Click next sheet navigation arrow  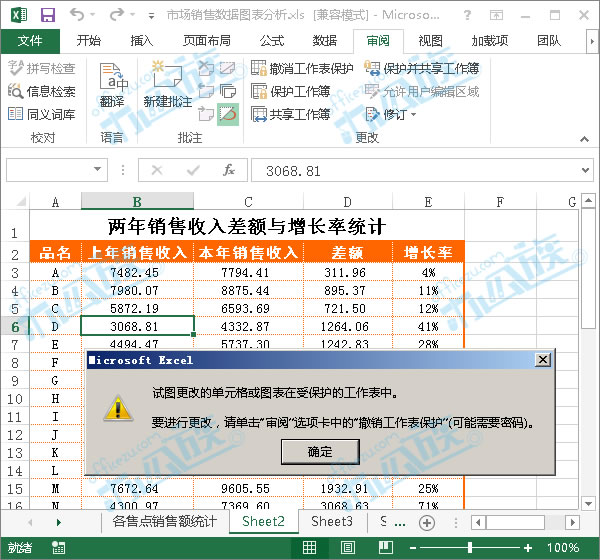pyautogui.click(x=59, y=522)
